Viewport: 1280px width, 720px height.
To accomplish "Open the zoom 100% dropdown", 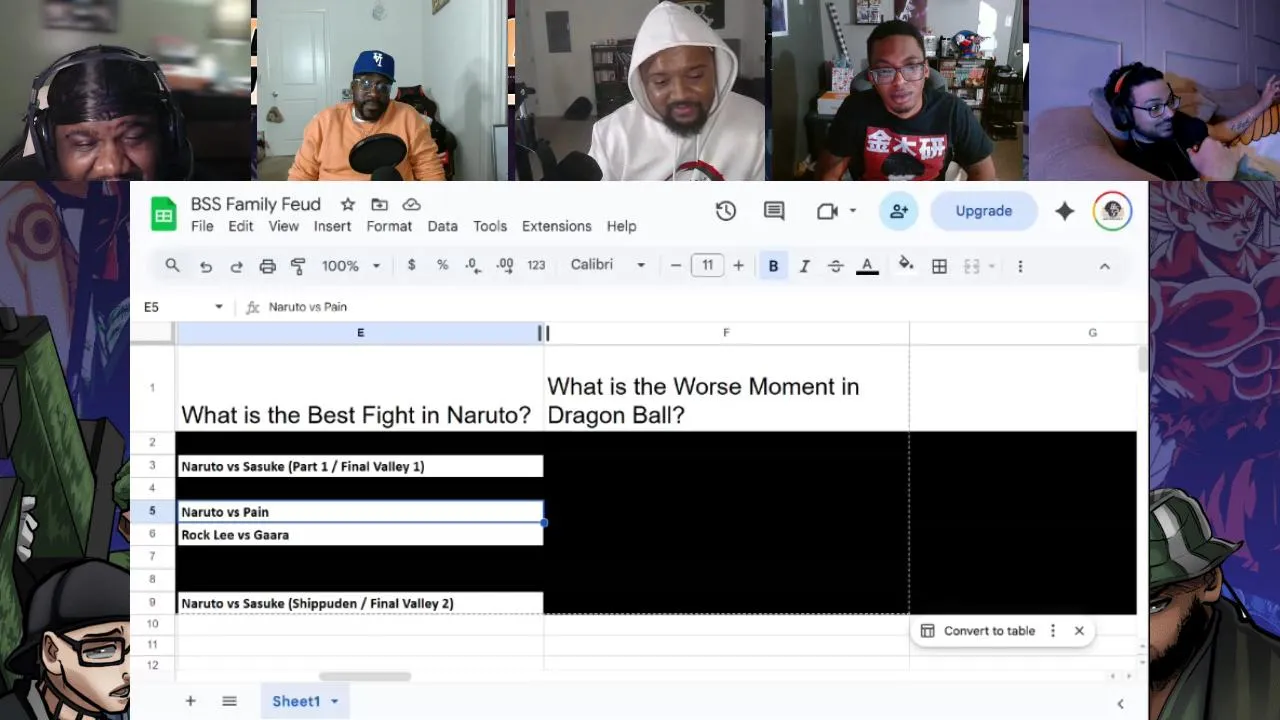I will pyautogui.click(x=351, y=265).
